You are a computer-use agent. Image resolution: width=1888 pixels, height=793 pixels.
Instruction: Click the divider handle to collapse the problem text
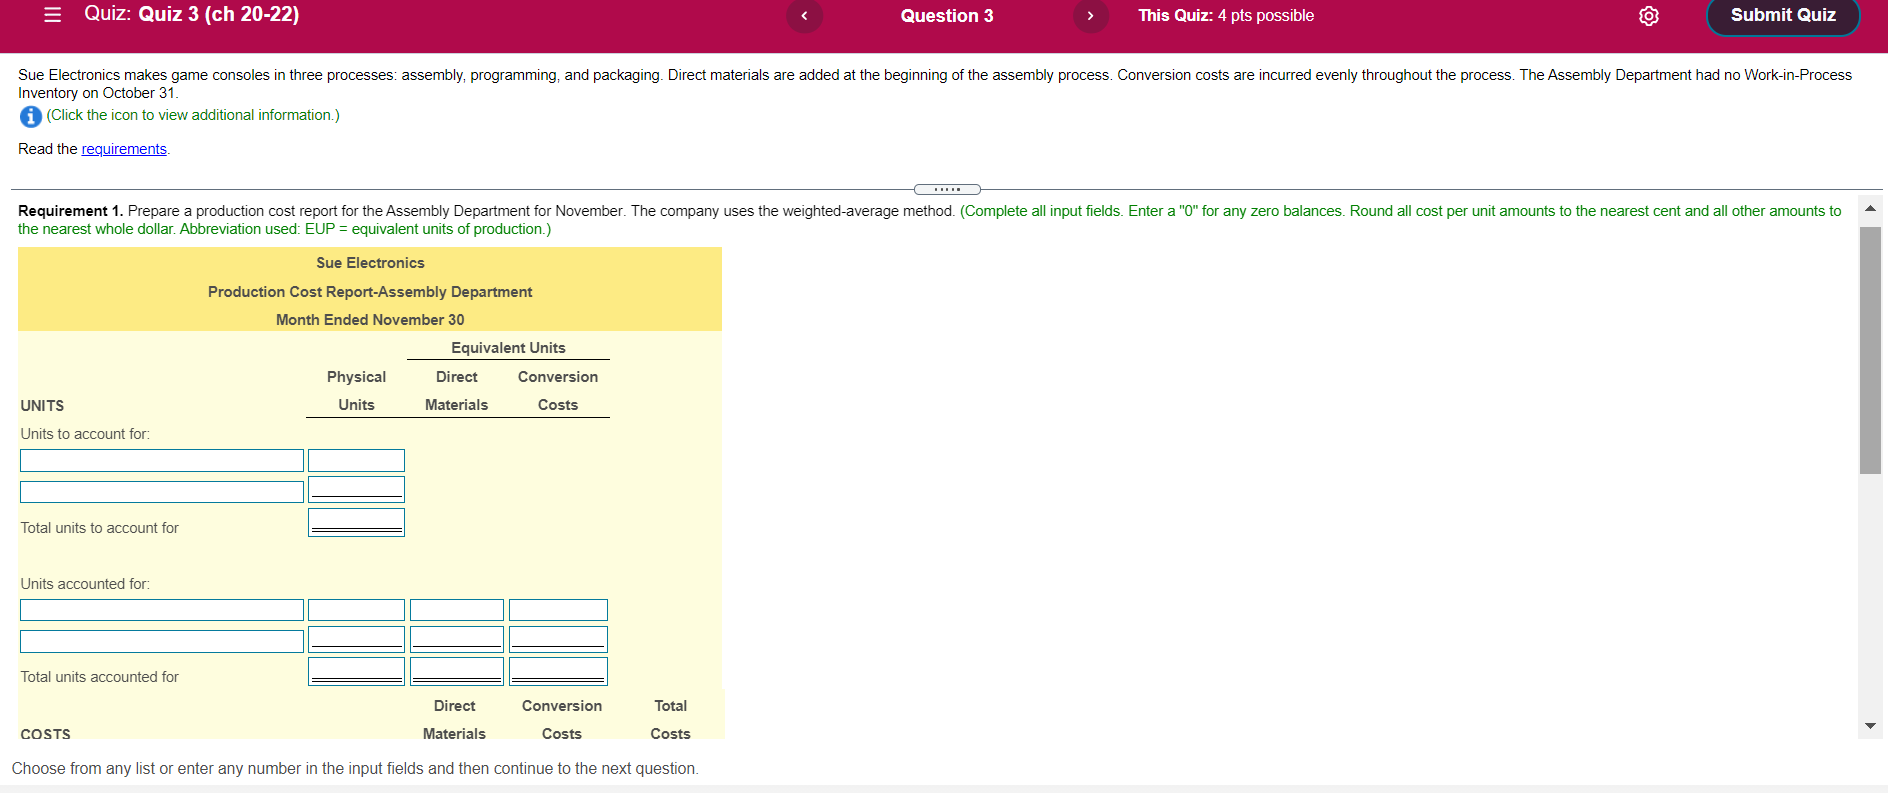click(x=947, y=189)
